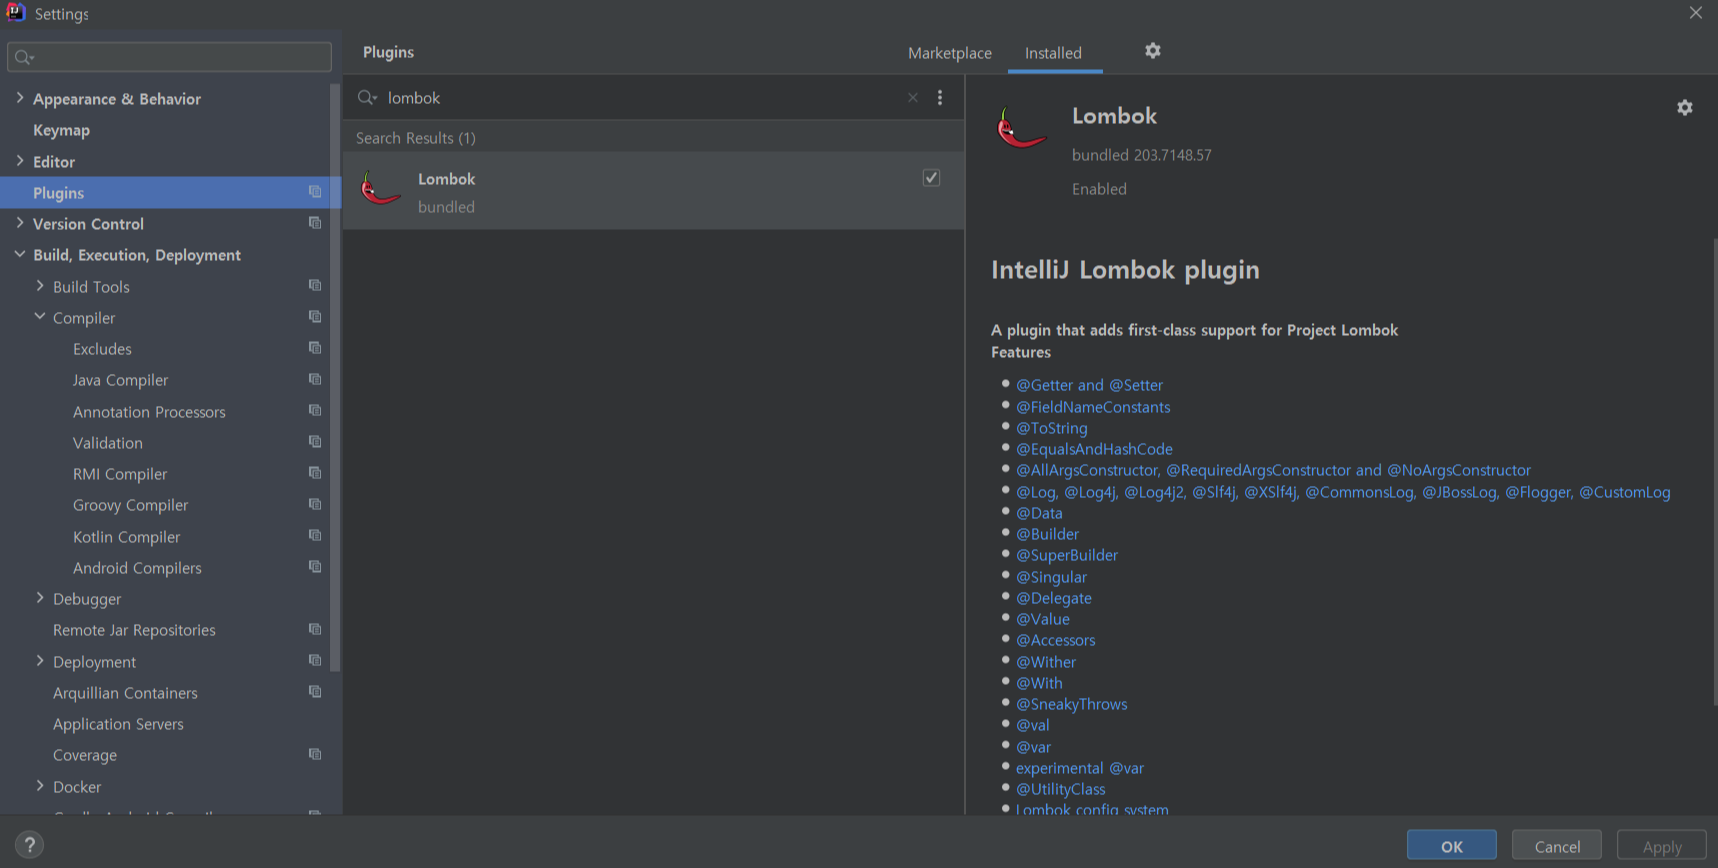Screen dimensions: 1718x868
Task: Collapse Build, Execution, Deployment node
Action: point(20,255)
